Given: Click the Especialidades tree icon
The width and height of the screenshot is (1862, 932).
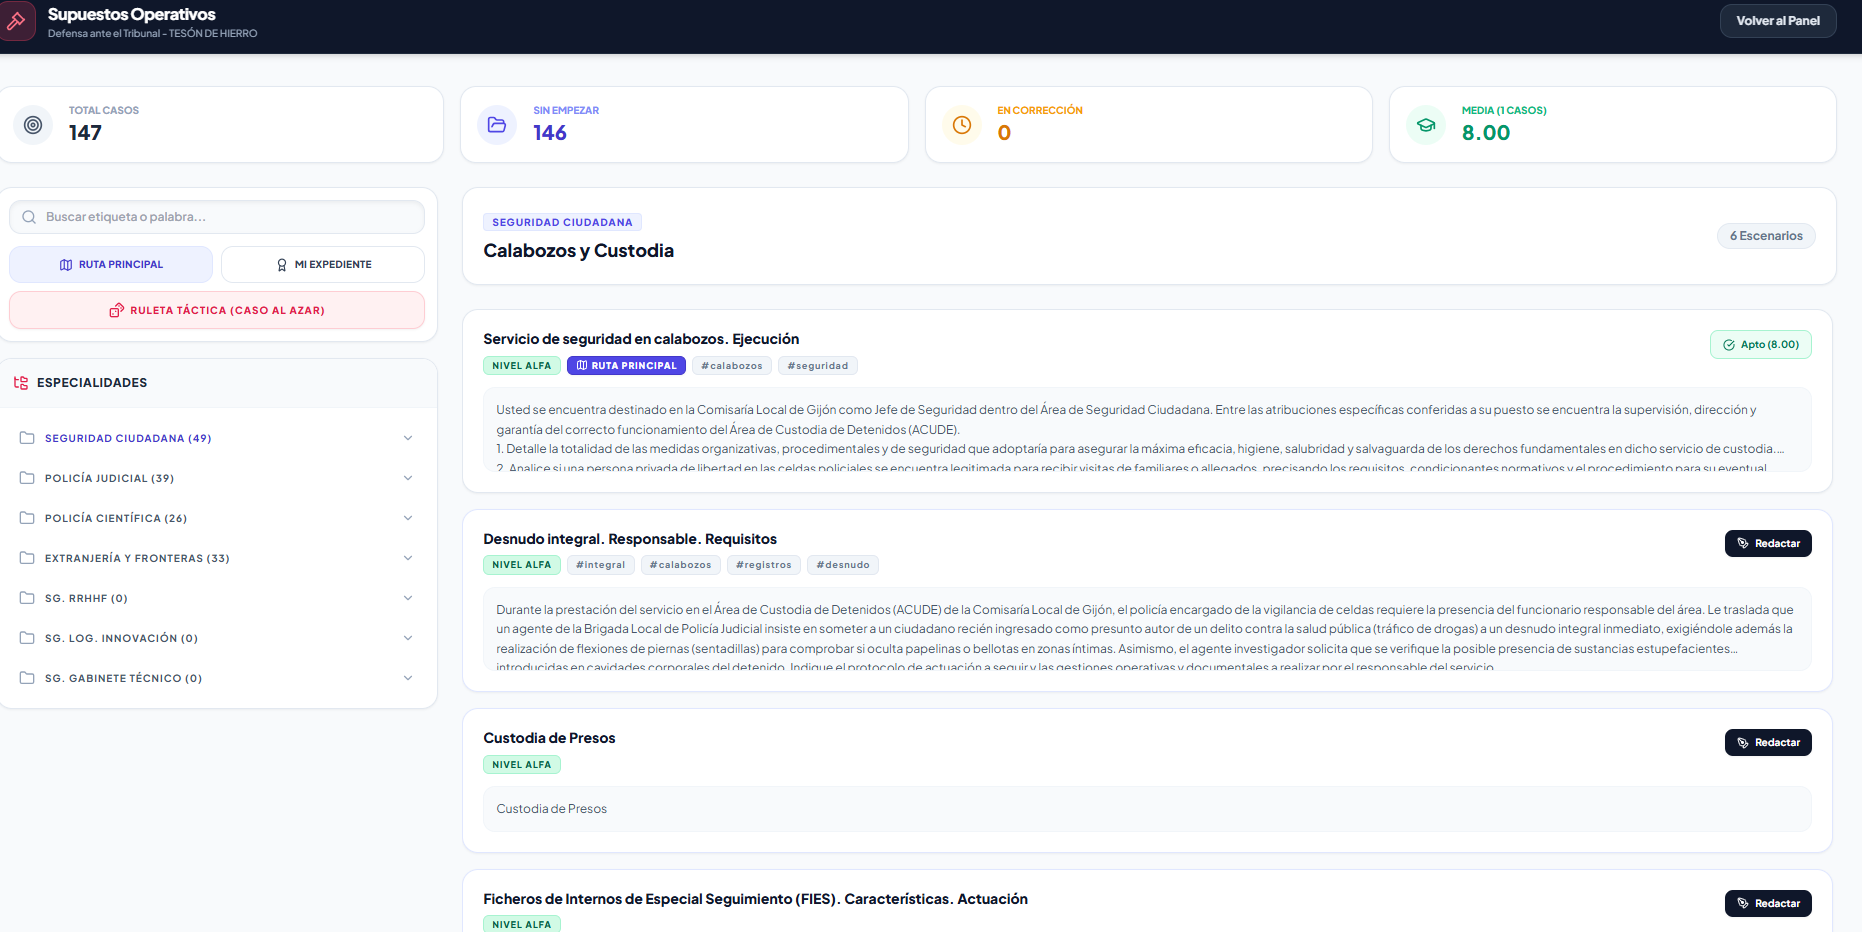Looking at the screenshot, I should pos(21,383).
